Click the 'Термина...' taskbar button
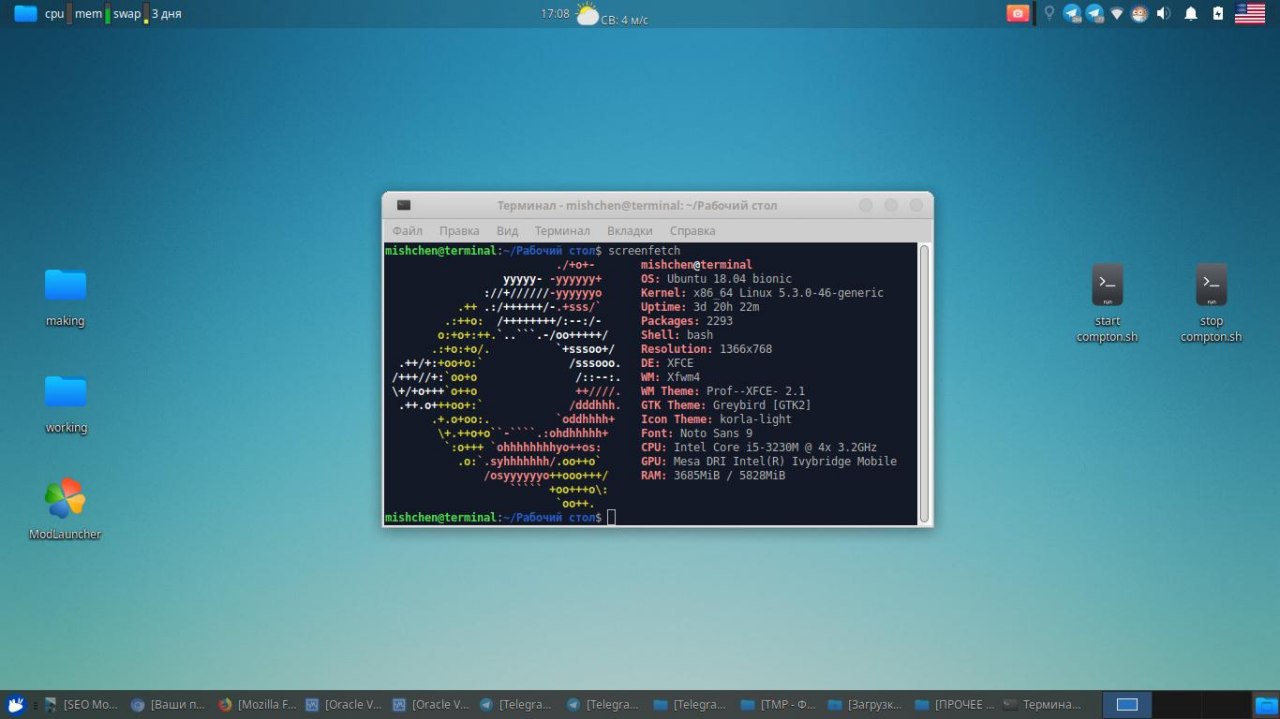The width and height of the screenshot is (1280, 719). click(1041, 705)
